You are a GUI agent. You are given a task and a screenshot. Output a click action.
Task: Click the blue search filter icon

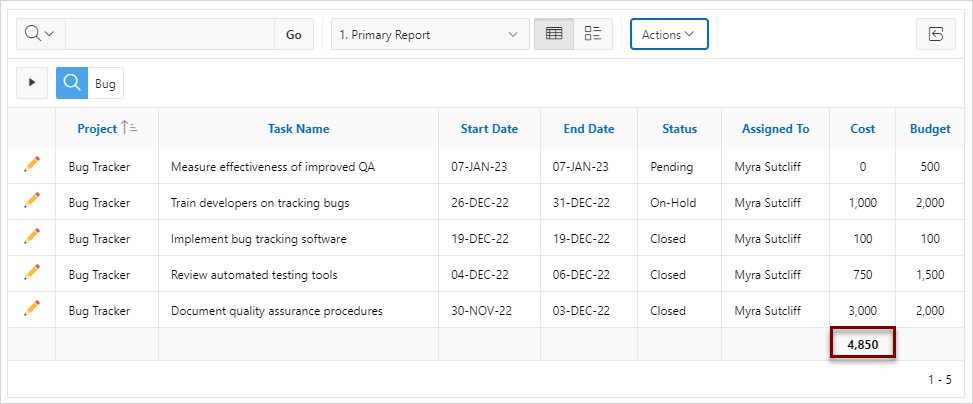coord(72,83)
